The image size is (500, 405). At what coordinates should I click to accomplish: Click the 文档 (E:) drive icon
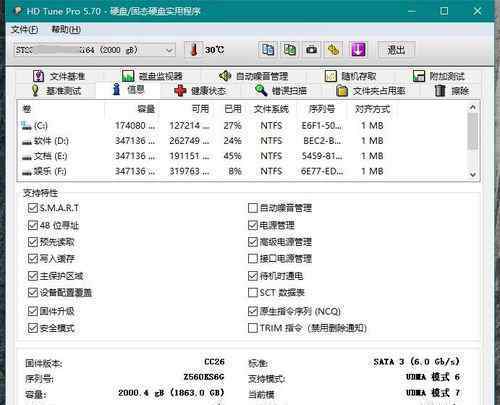pos(27,157)
